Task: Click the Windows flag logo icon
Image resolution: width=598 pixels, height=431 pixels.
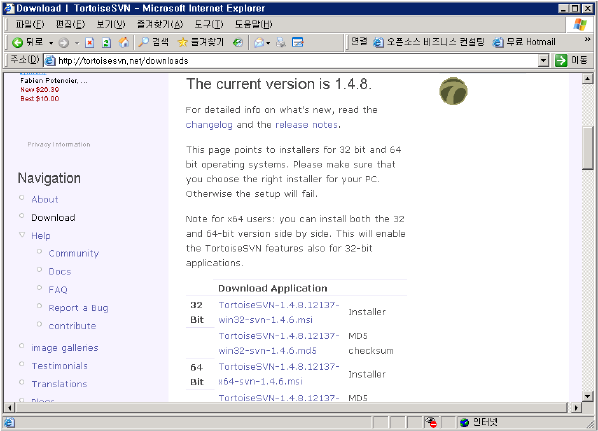Action: (x=580, y=24)
